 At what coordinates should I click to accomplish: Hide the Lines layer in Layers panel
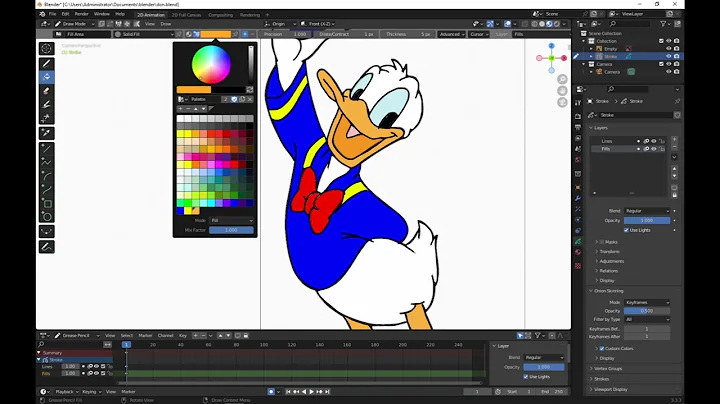click(653, 141)
